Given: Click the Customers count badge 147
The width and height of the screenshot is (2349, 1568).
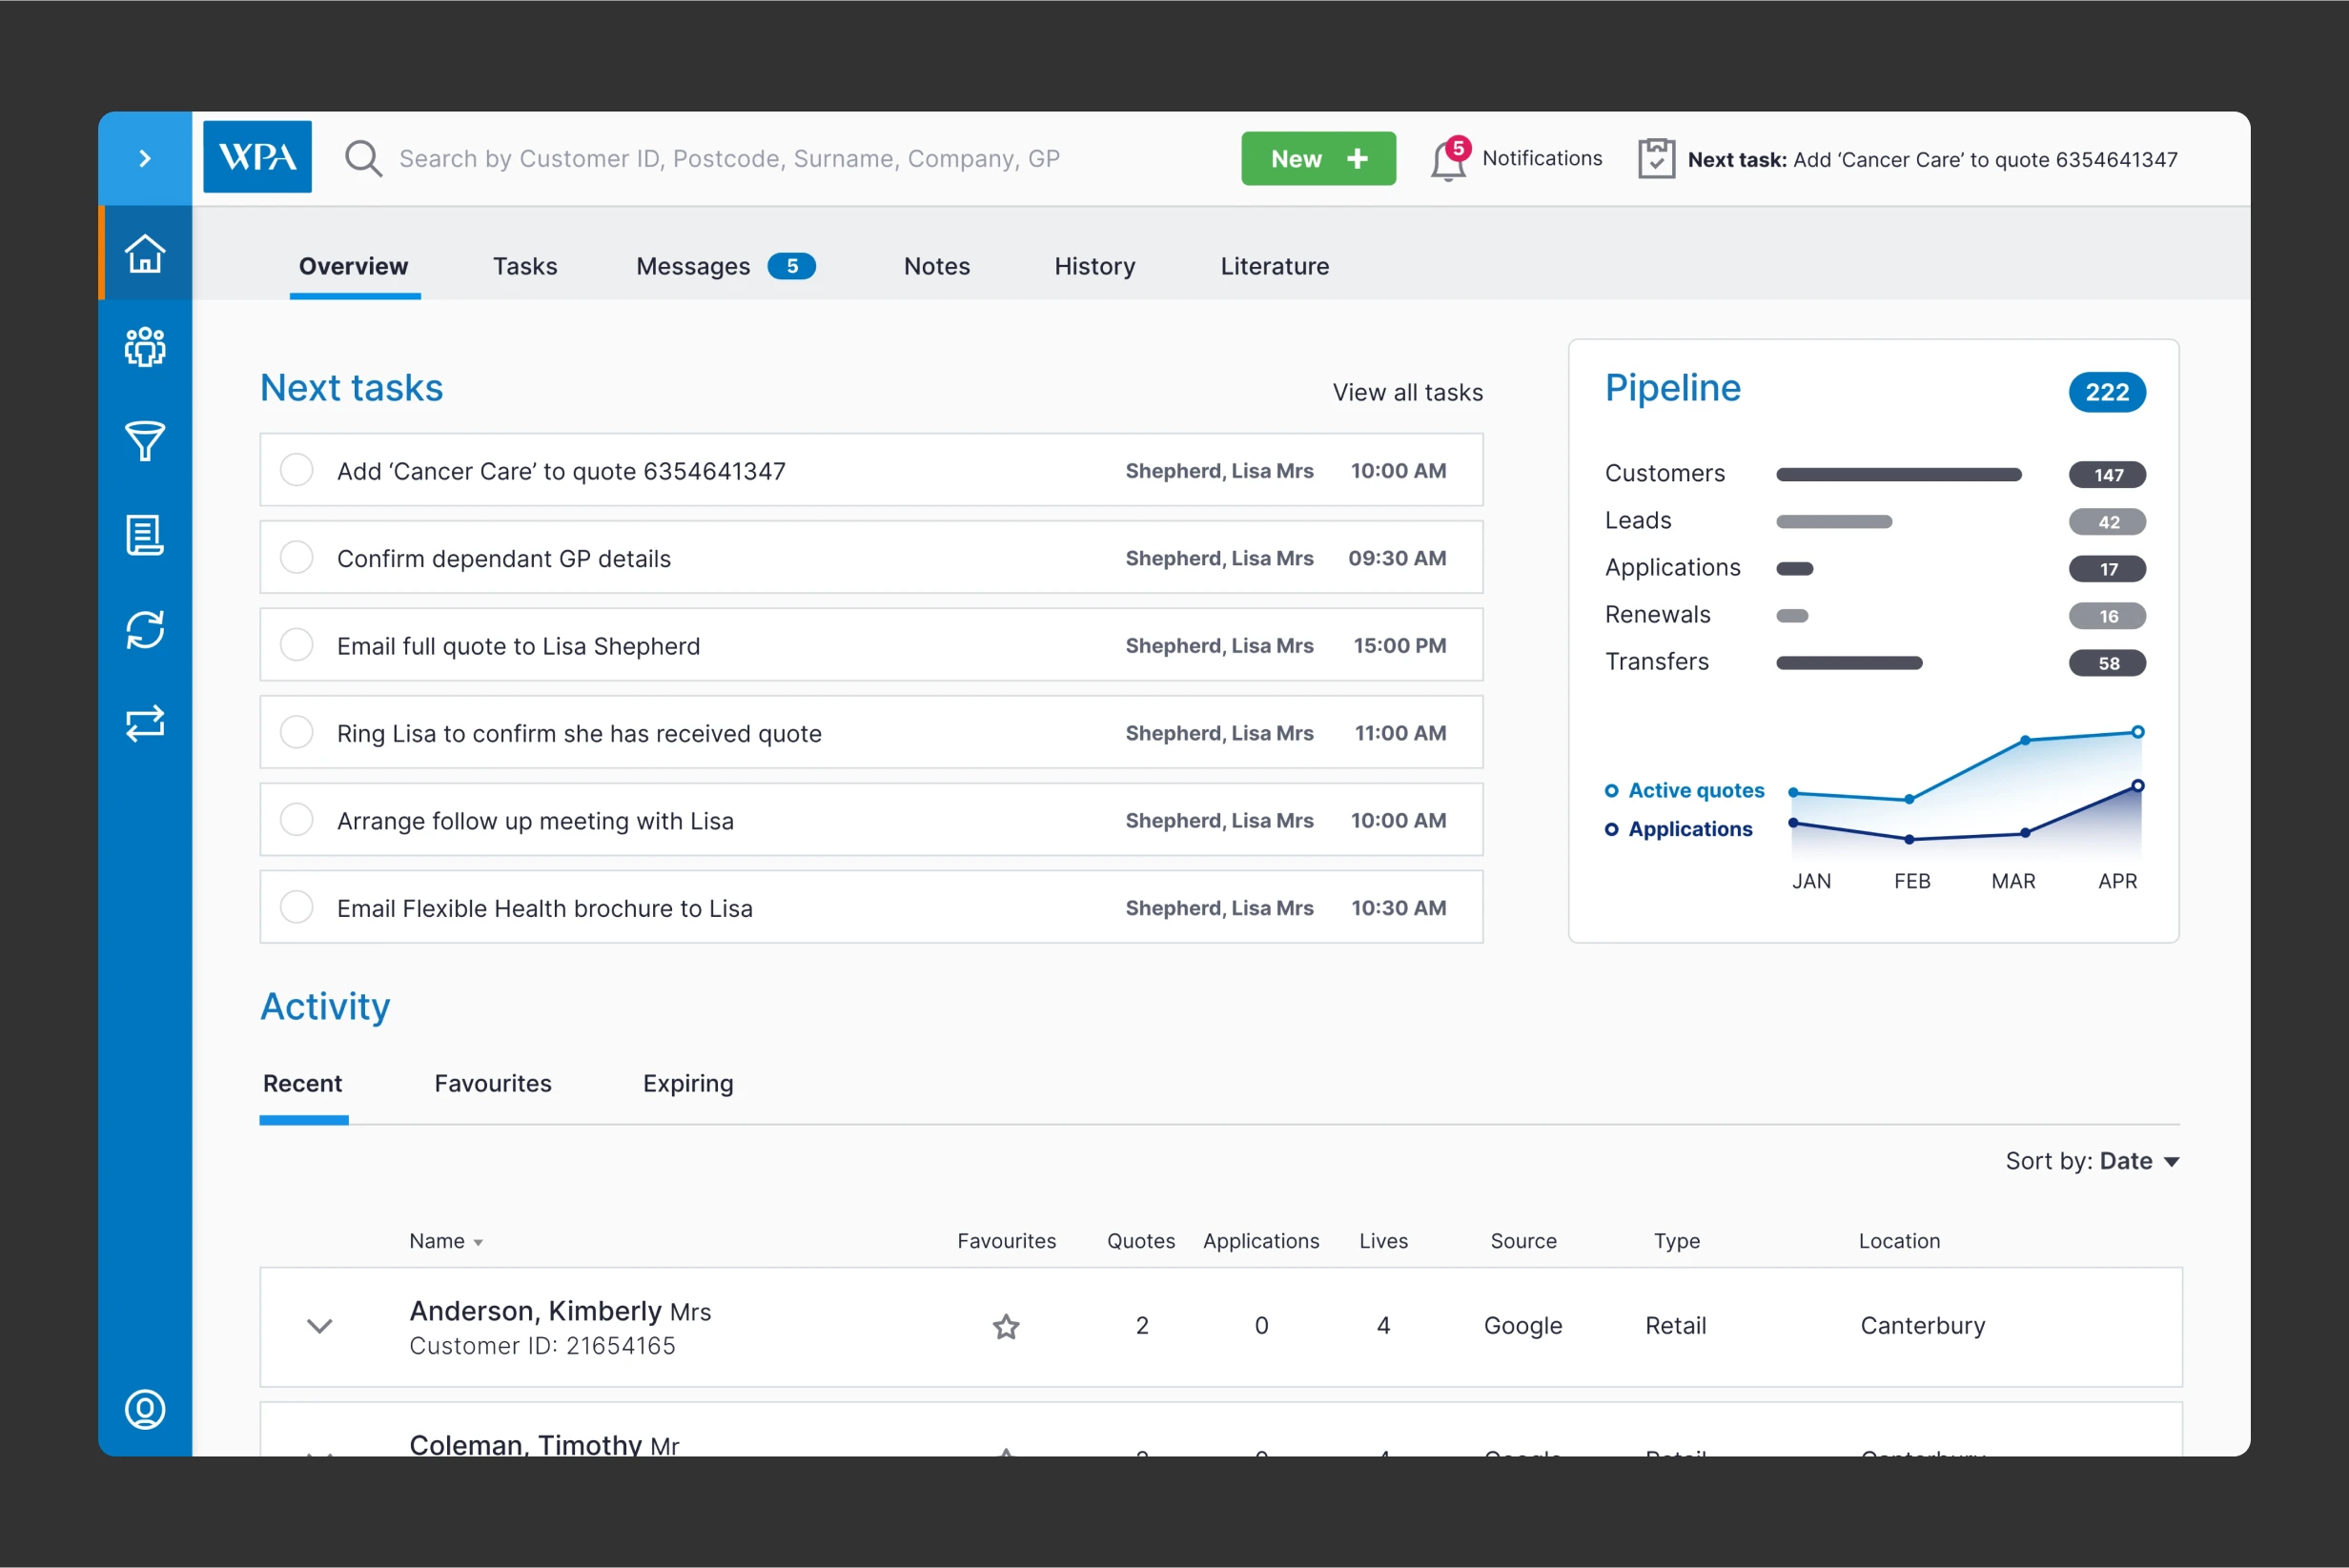Looking at the screenshot, I should click(x=2107, y=474).
